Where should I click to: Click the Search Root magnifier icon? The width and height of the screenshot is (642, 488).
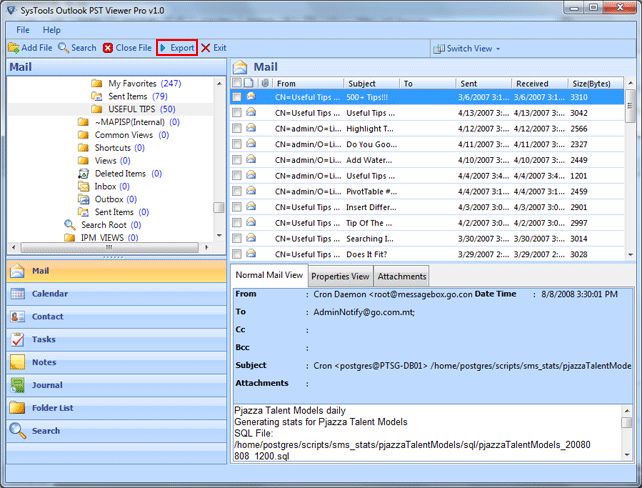point(70,225)
